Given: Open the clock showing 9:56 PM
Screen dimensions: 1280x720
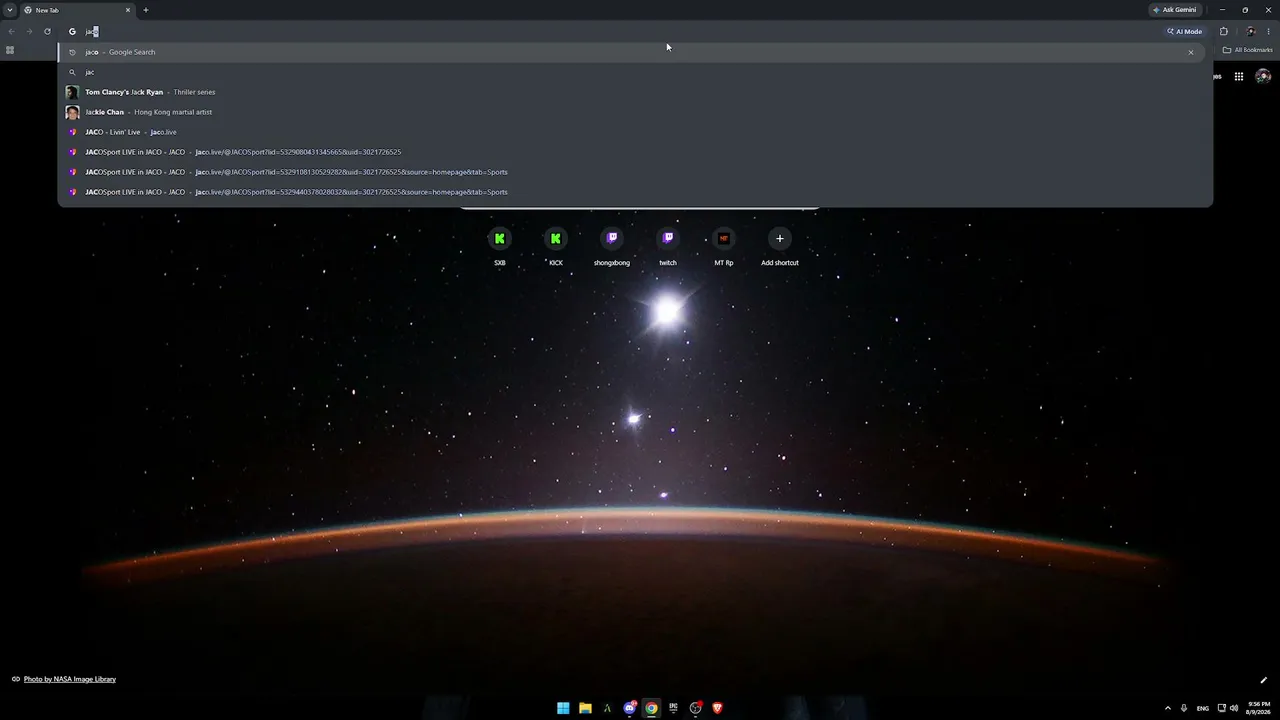Looking at the screenshot, I should coord(1259,708).
